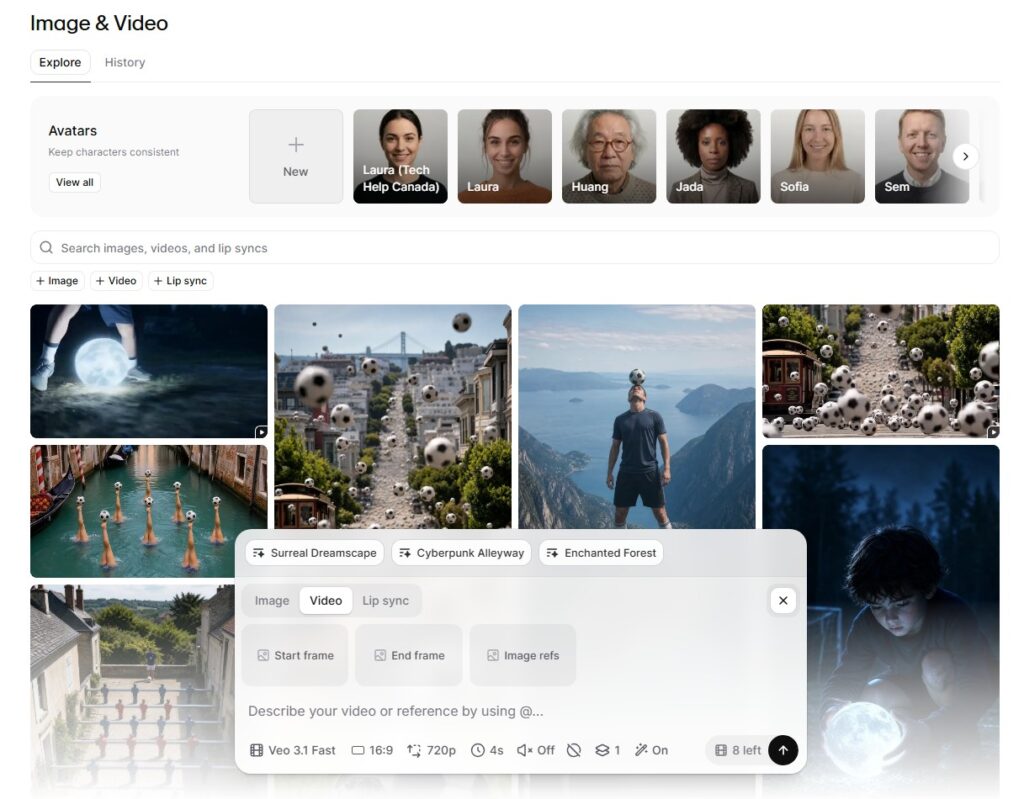
Task: Add a Video filter chip
Action: [x=116, y=281]
